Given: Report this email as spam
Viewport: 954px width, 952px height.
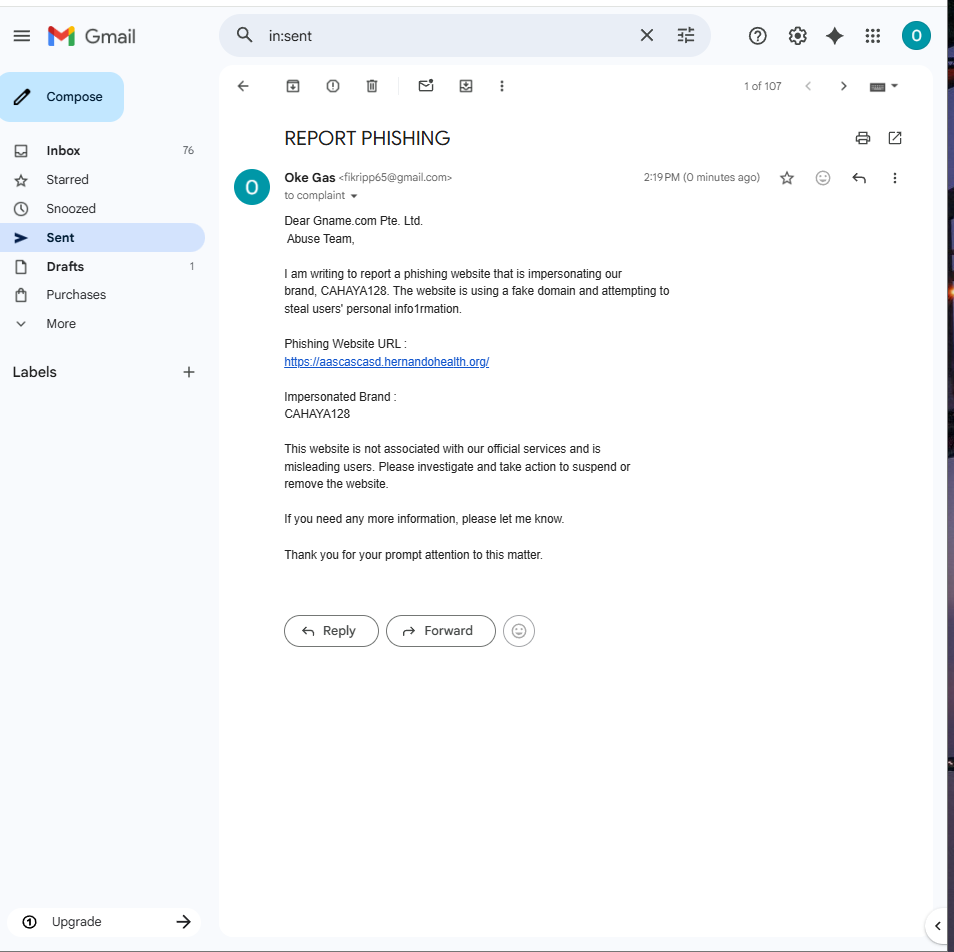Looking at the screenshot, I should click(333, 86).
